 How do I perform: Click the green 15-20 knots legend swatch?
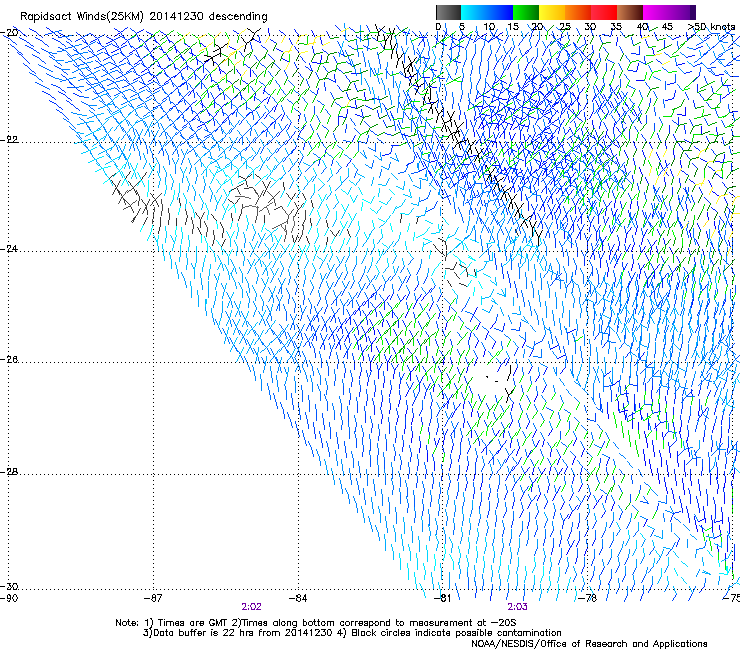tap(526, 12)
